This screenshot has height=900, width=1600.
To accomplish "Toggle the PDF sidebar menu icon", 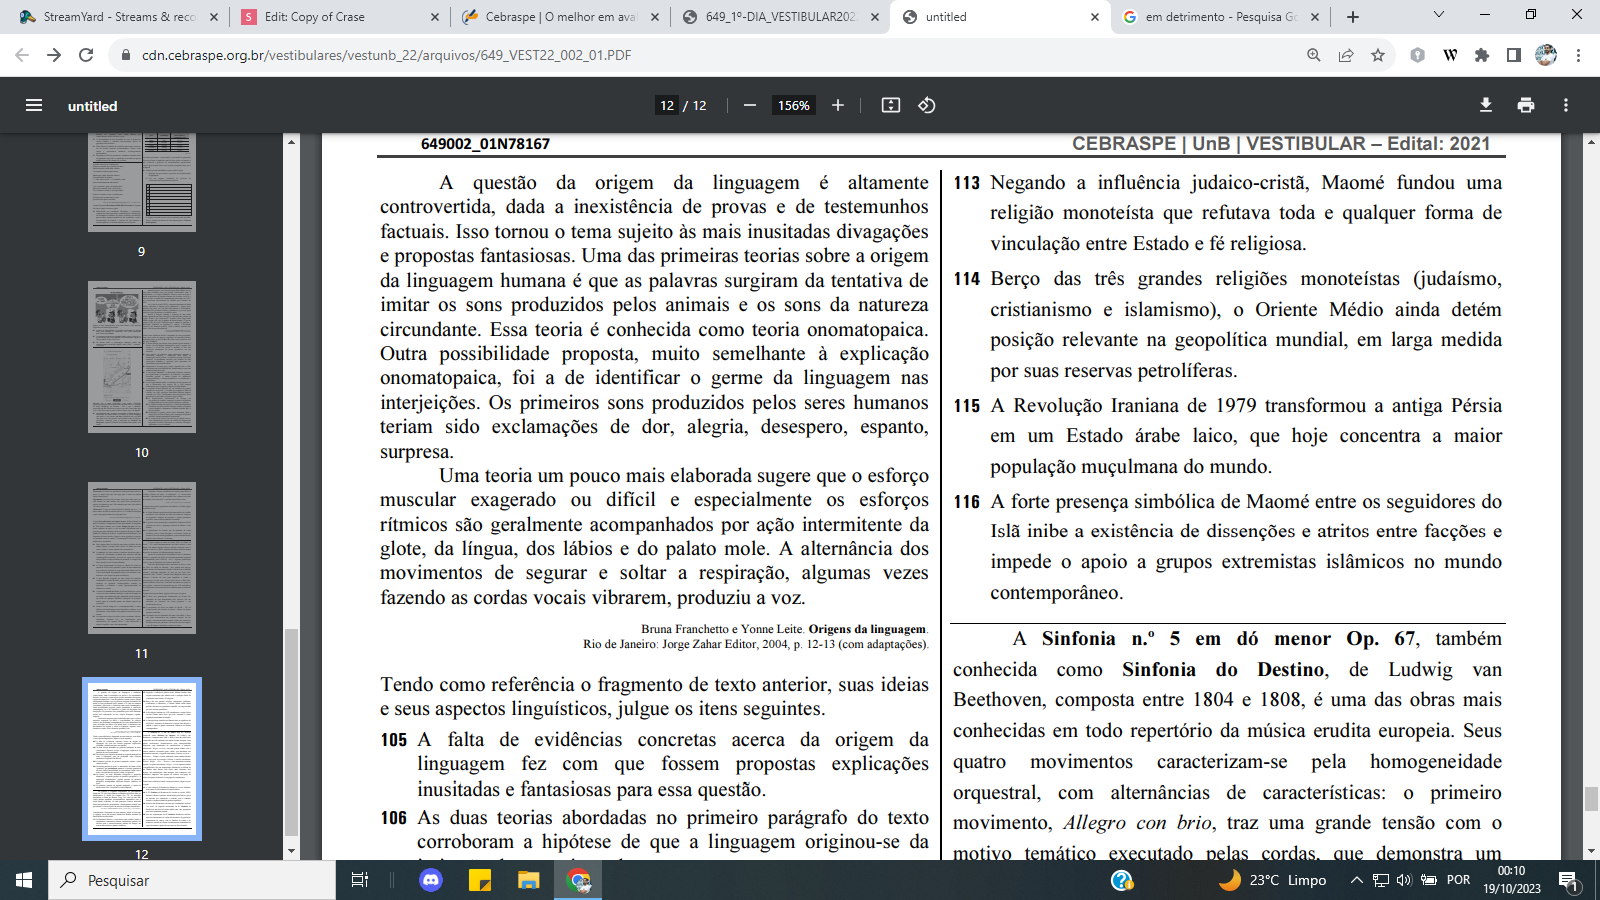I will (x=34, y=105).
